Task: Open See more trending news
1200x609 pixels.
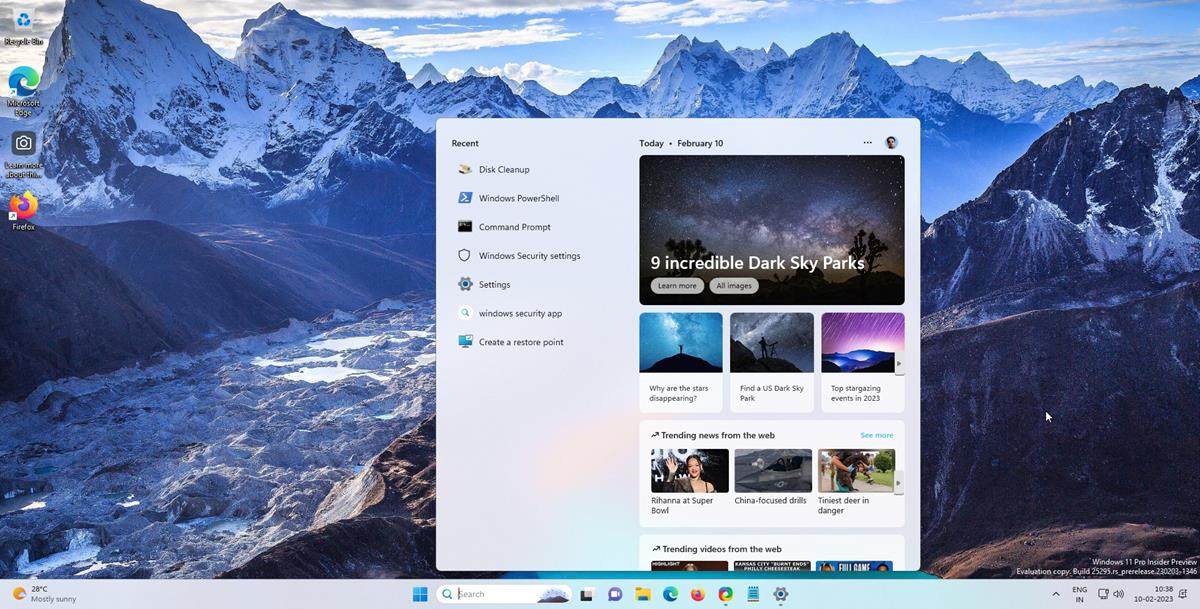Action: (876, 435)
